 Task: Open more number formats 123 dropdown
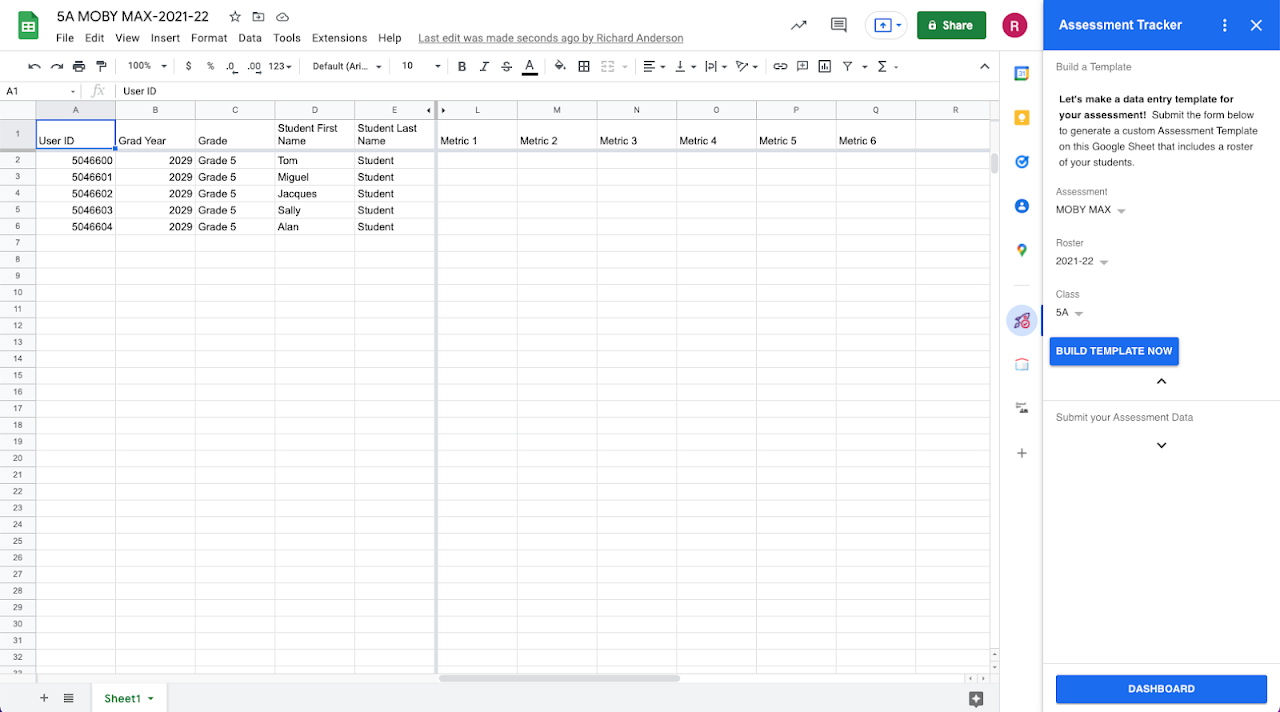(x=281, y=66)
